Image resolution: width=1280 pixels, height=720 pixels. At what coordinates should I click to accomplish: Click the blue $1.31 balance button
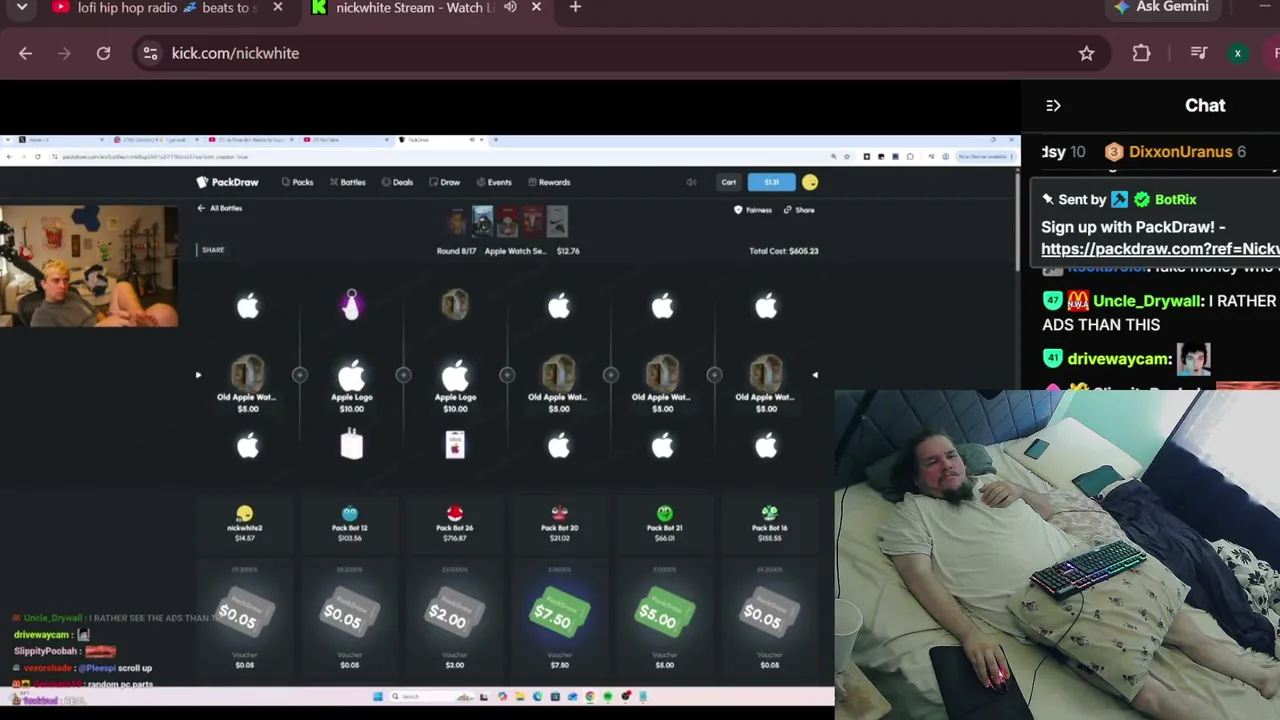(771, 182)
